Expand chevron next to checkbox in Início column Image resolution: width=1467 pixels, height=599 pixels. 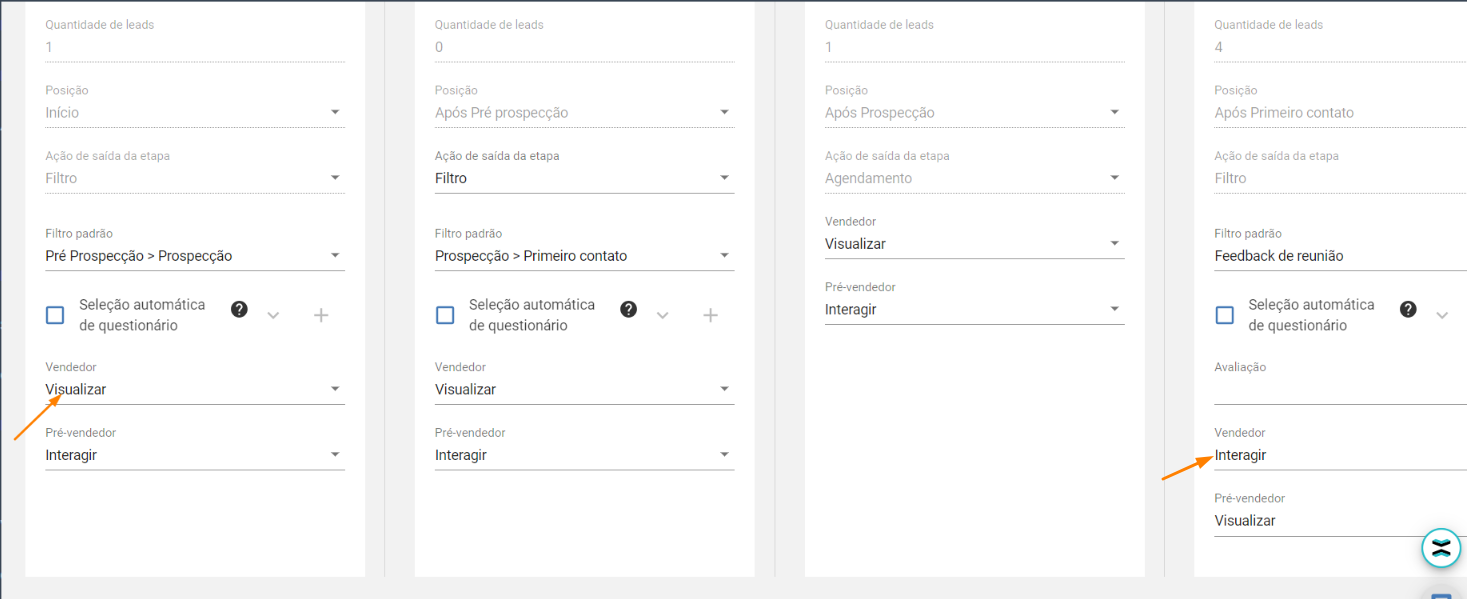273,315
